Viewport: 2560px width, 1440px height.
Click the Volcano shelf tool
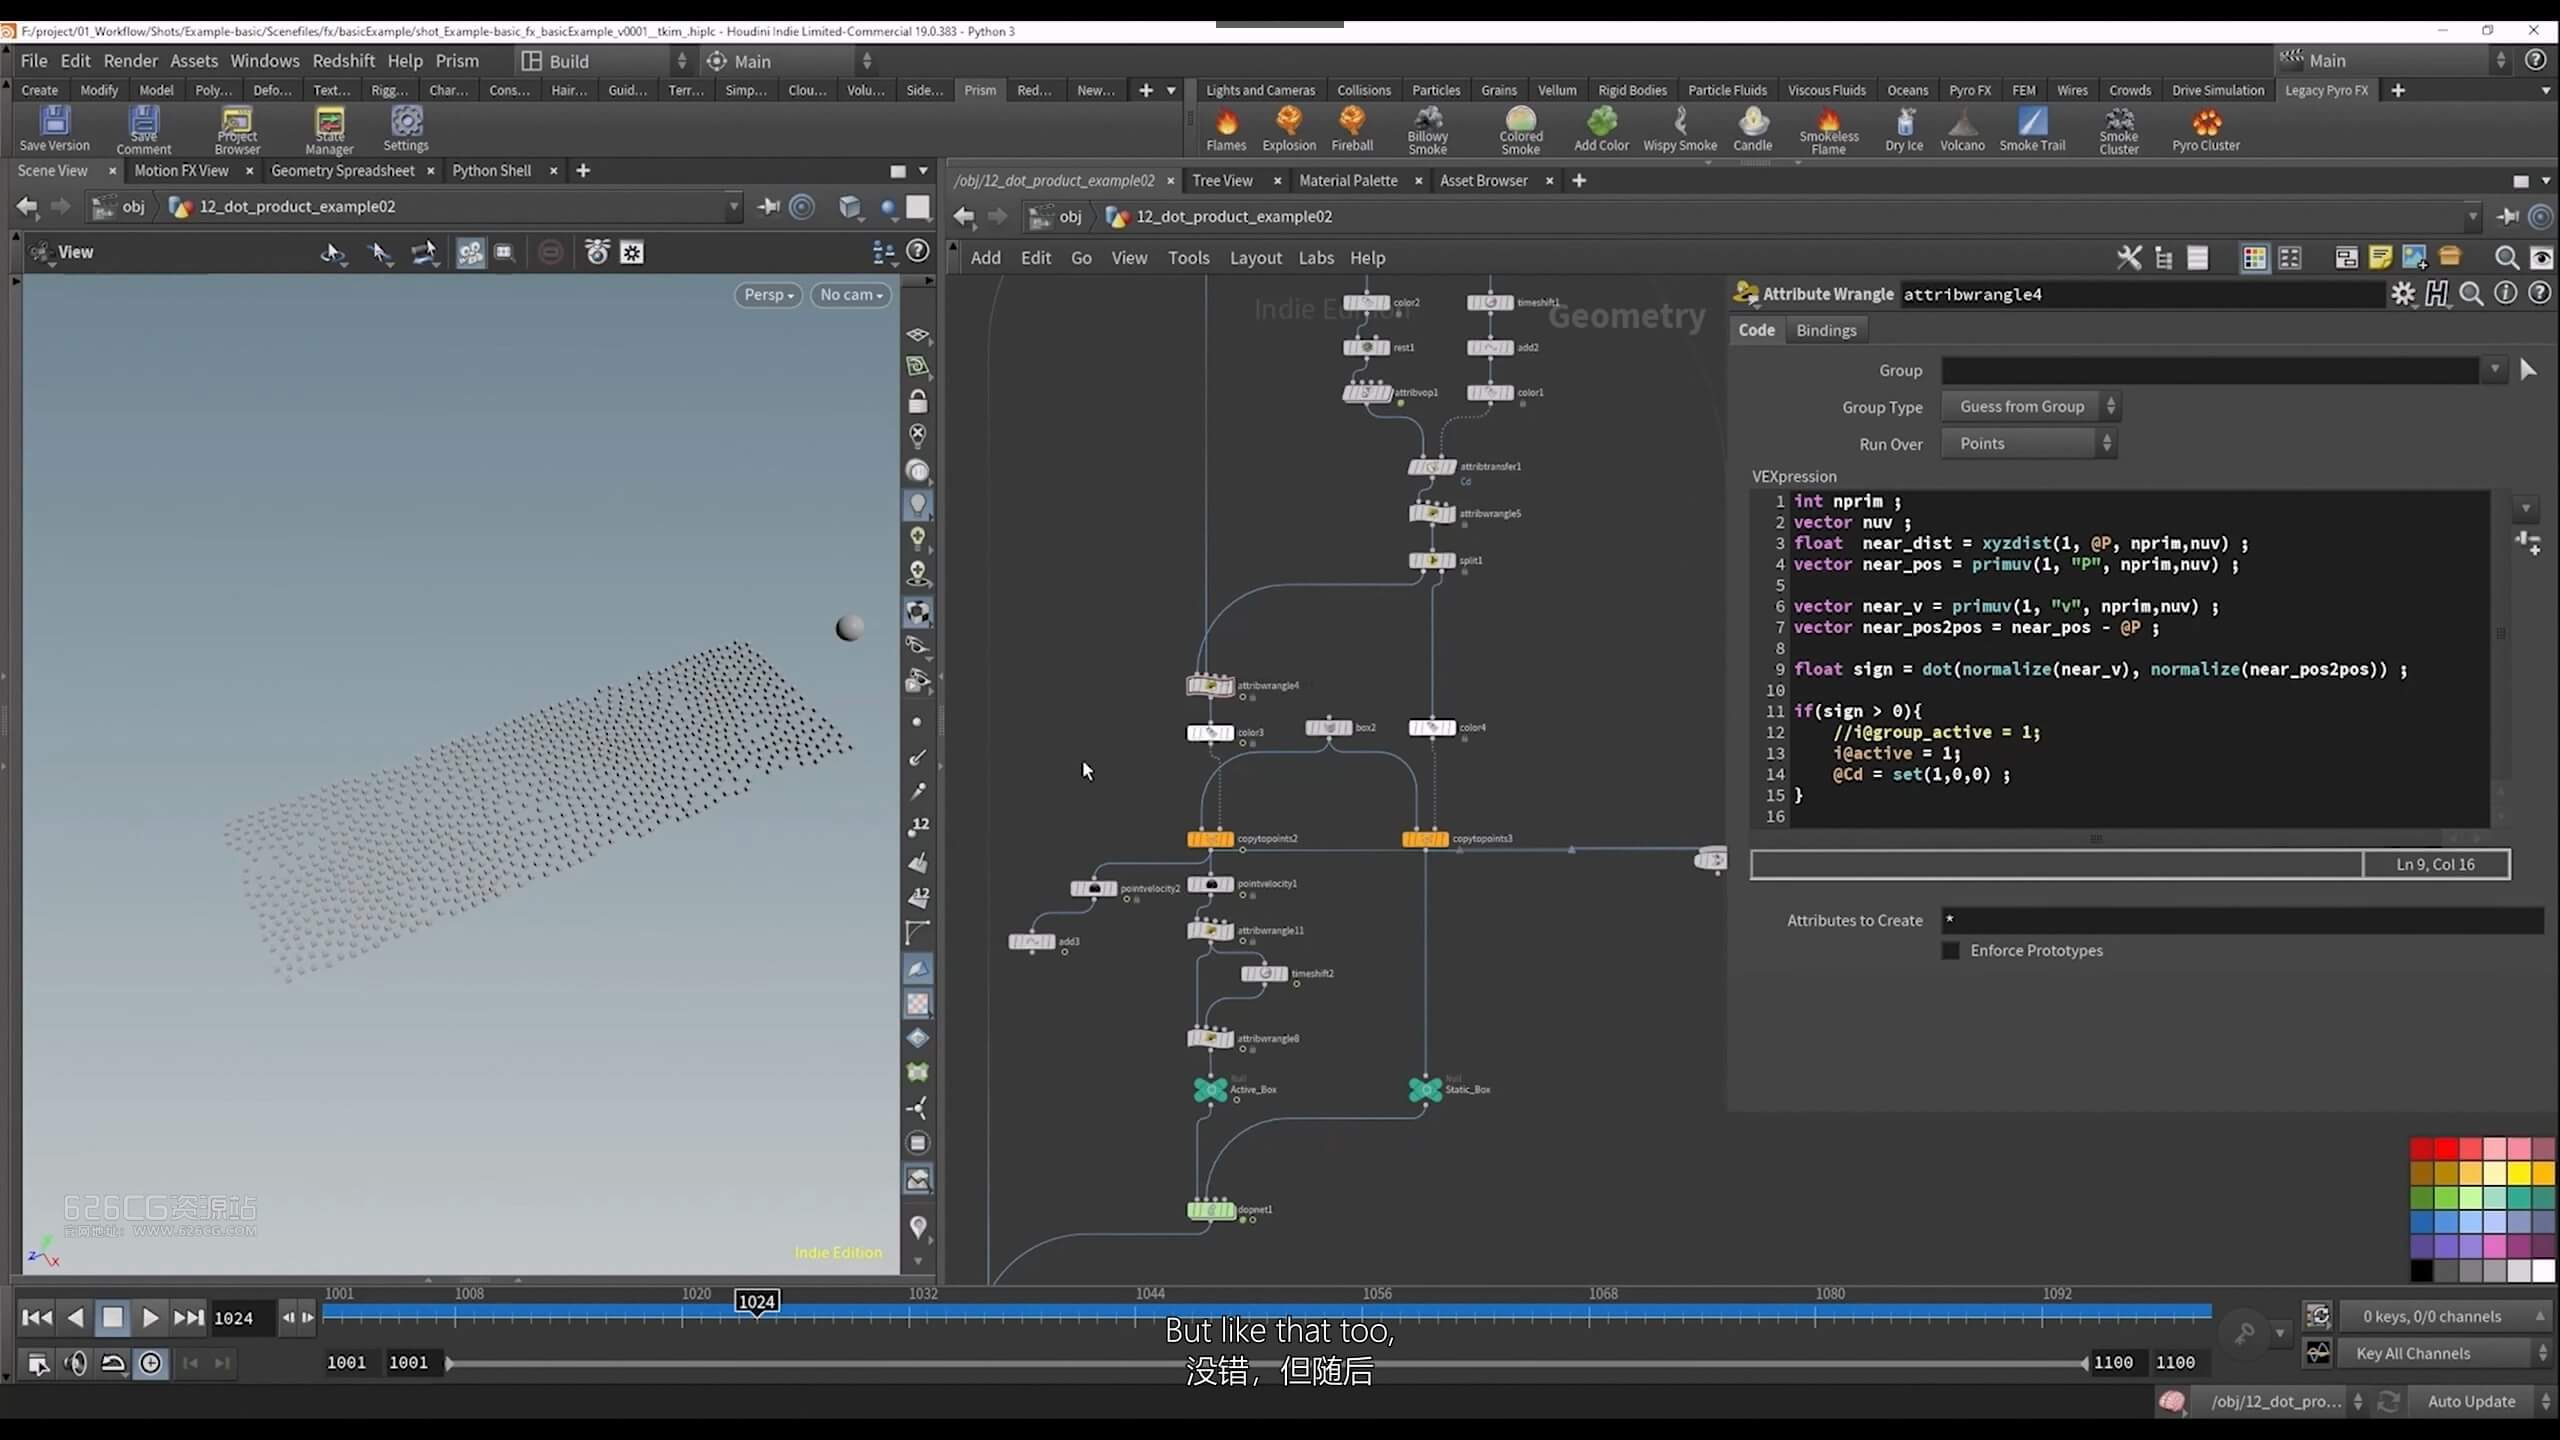(x=1962, y=130)
